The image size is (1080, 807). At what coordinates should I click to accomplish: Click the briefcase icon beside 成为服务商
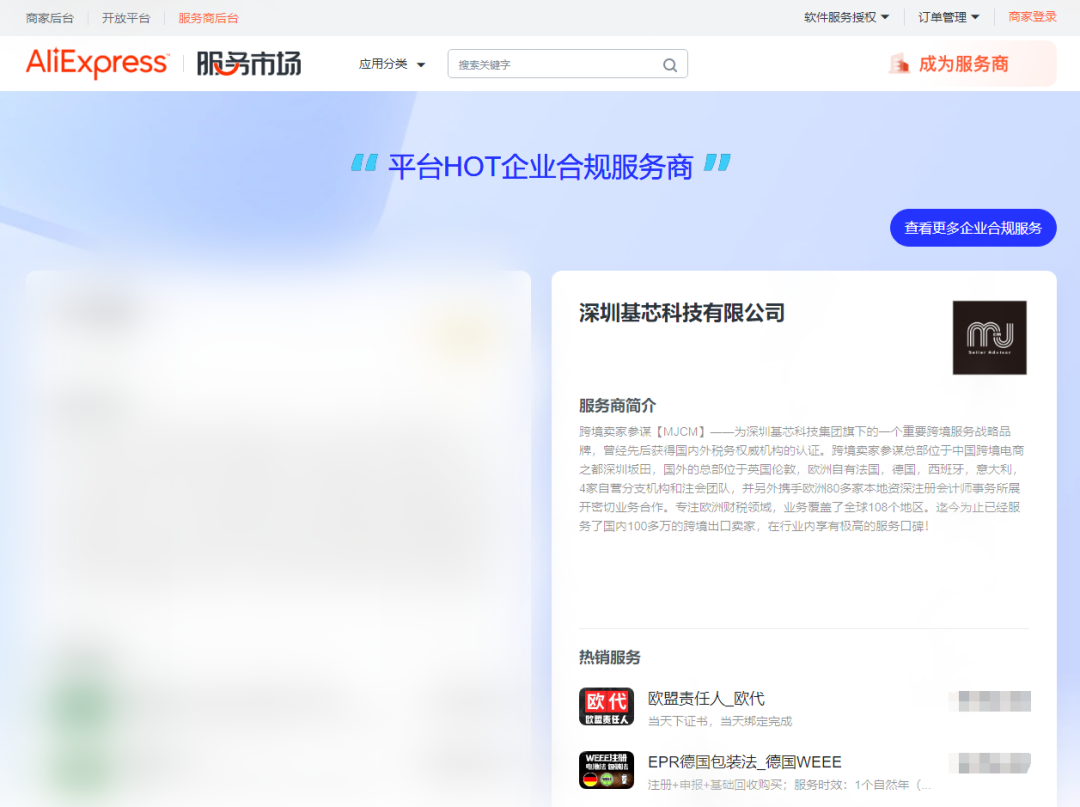coord(900,63)
